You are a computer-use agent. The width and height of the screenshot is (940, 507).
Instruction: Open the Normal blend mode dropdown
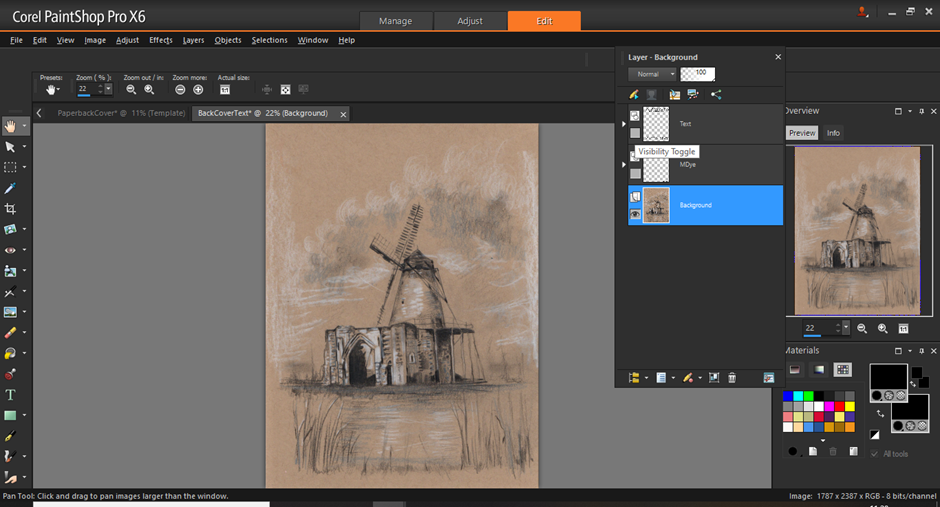[652, 74]
